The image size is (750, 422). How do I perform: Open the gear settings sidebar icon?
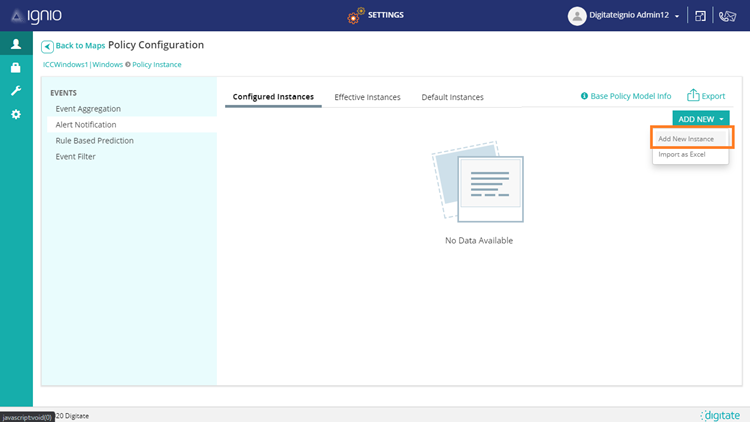[x=15, y=115]
